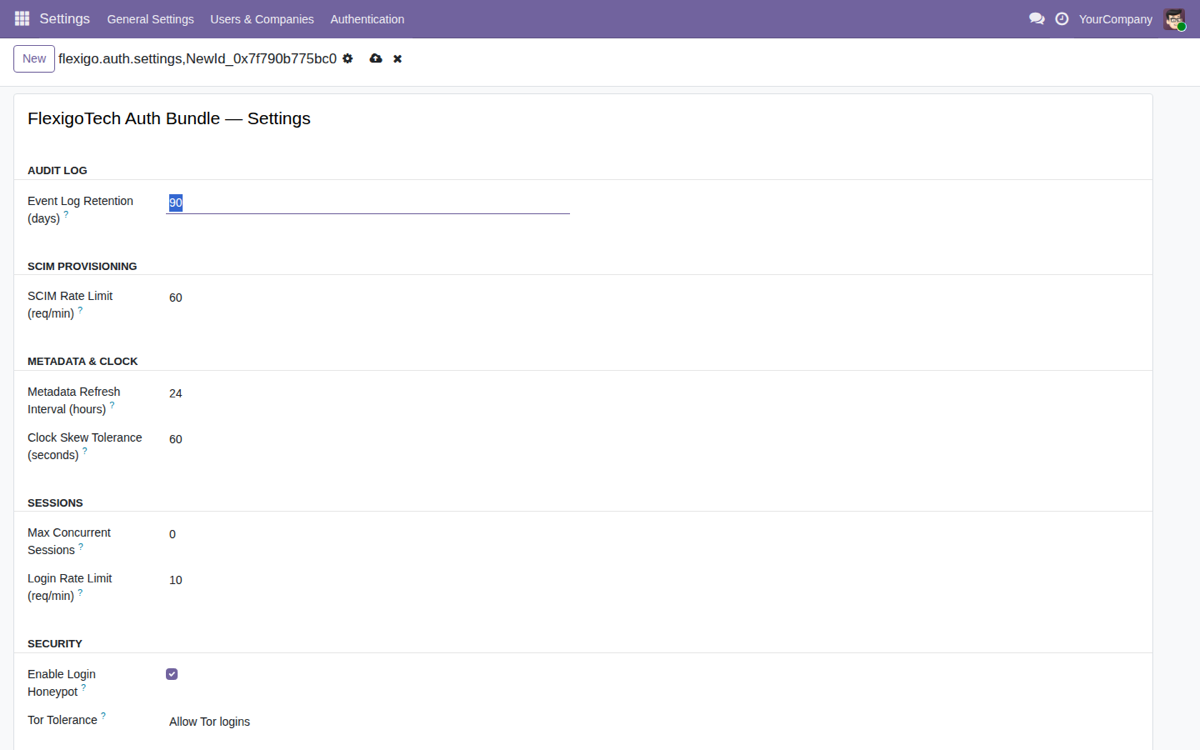Open the gear actions menu by record name

(x=348, y=59)
